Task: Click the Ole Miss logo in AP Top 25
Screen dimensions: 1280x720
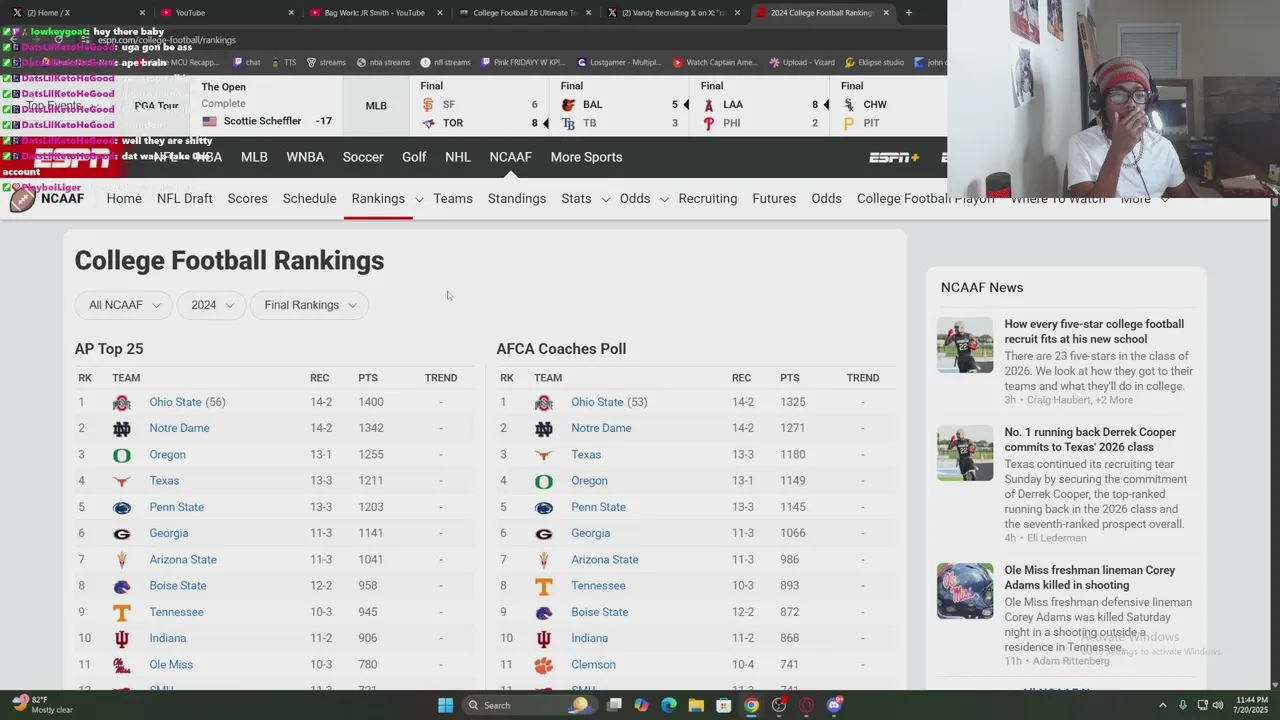Action: tap(122, 665)
